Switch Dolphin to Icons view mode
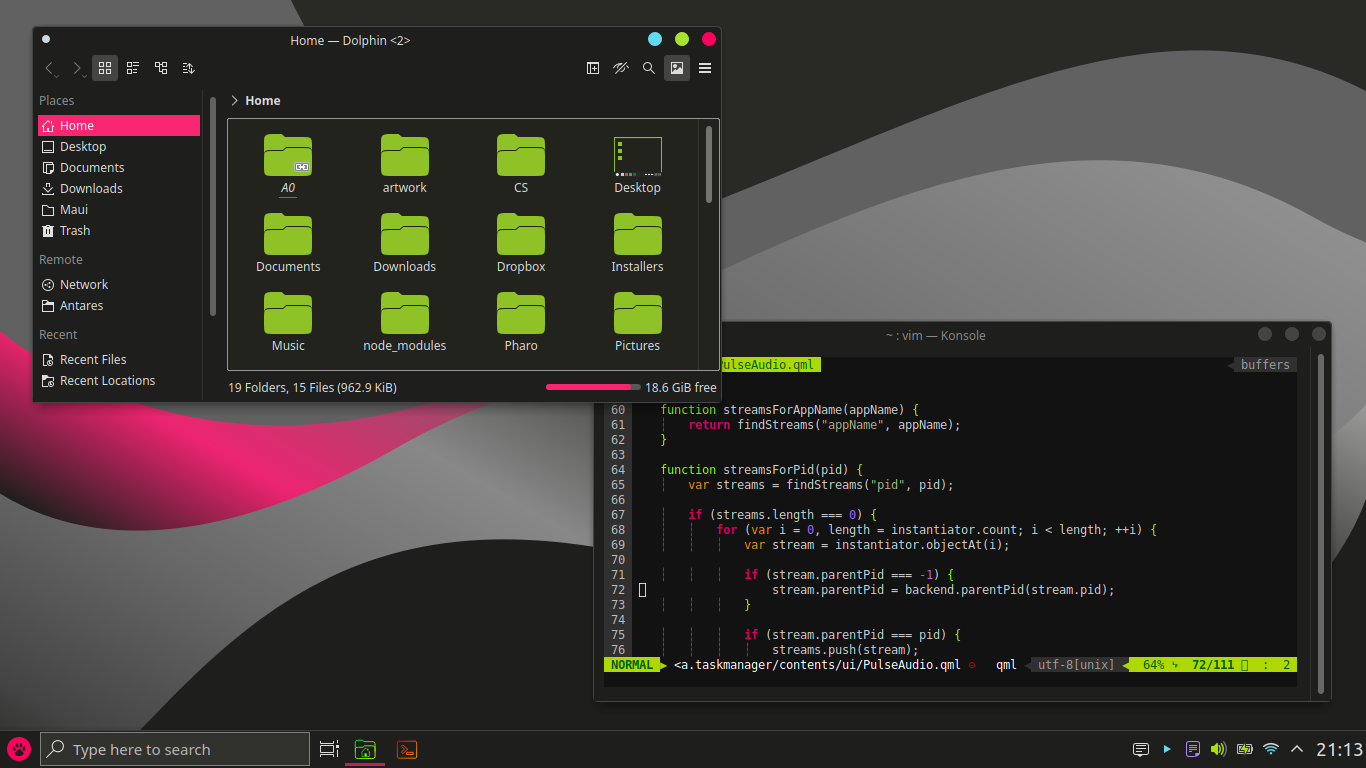The height and width of the screenshot is (768, 1366). (105, 68)
